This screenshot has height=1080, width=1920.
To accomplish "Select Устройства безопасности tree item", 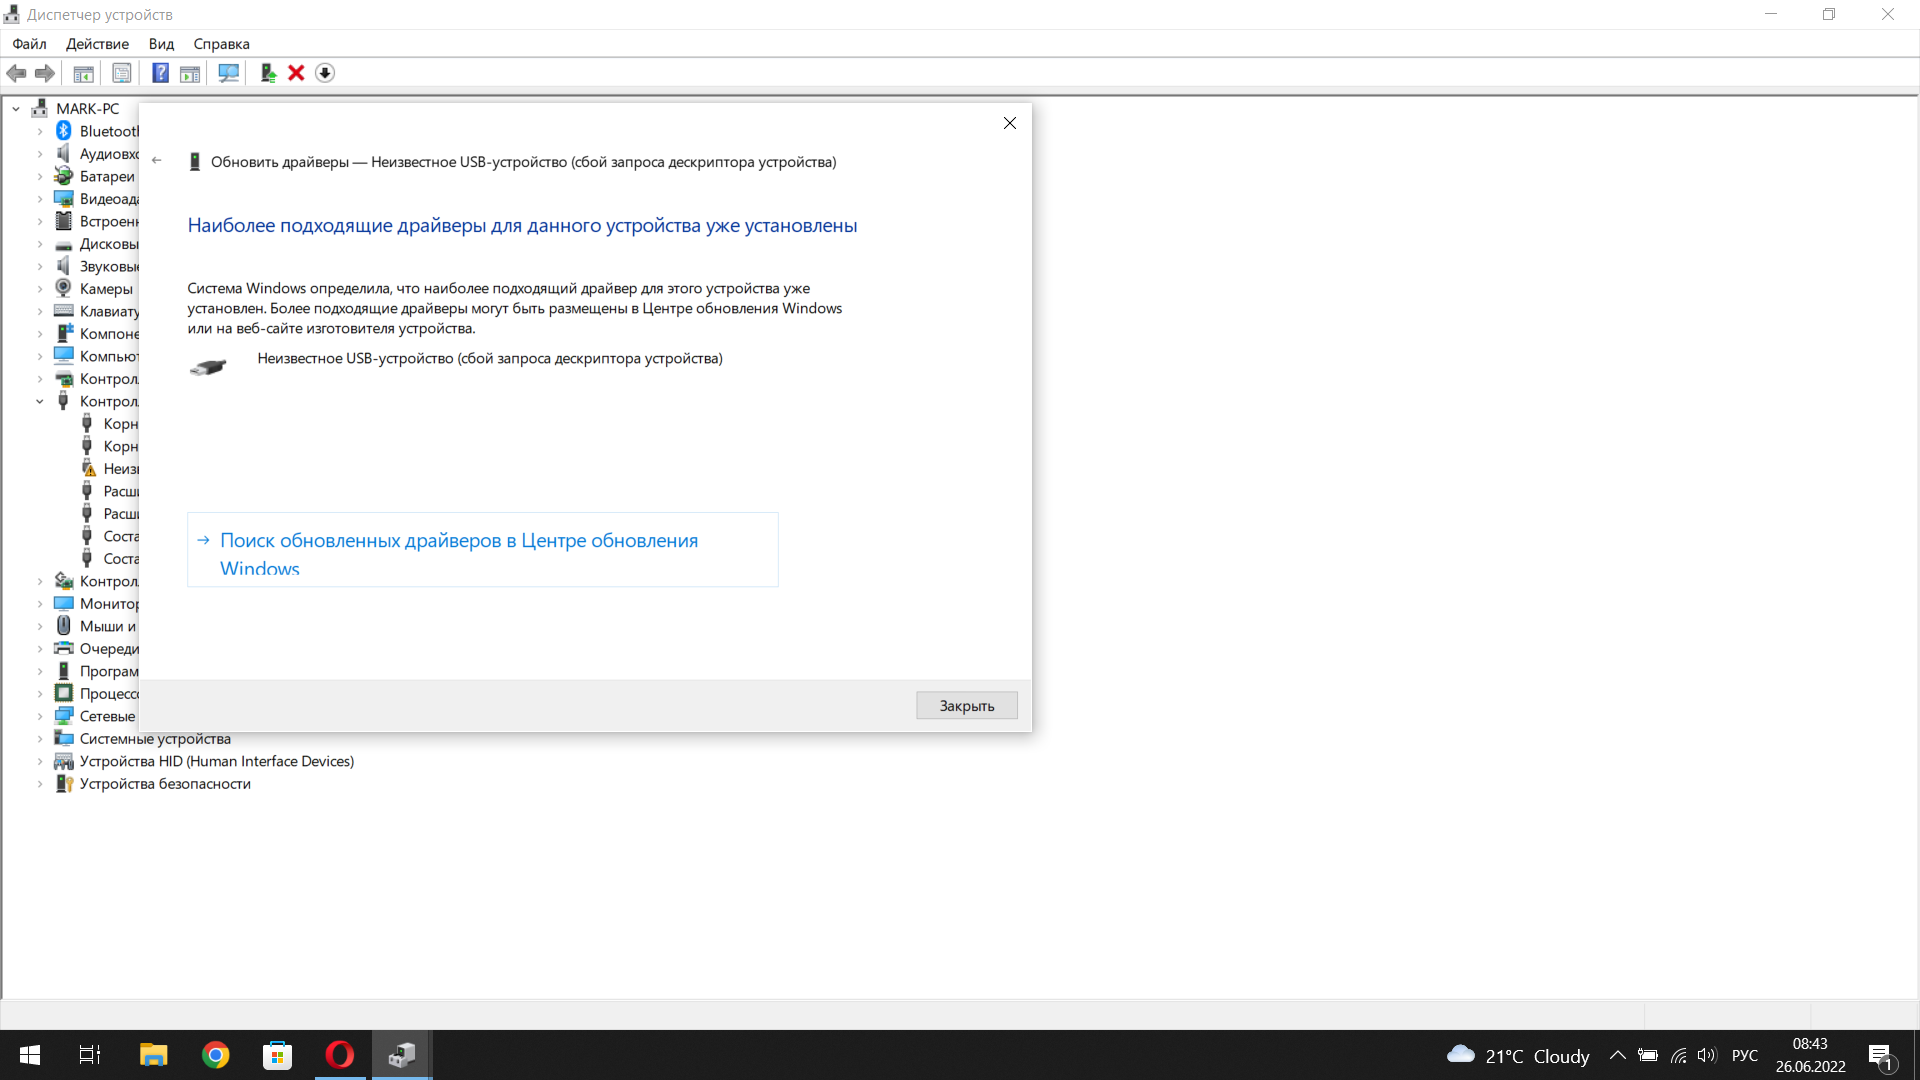I will 165,784.
